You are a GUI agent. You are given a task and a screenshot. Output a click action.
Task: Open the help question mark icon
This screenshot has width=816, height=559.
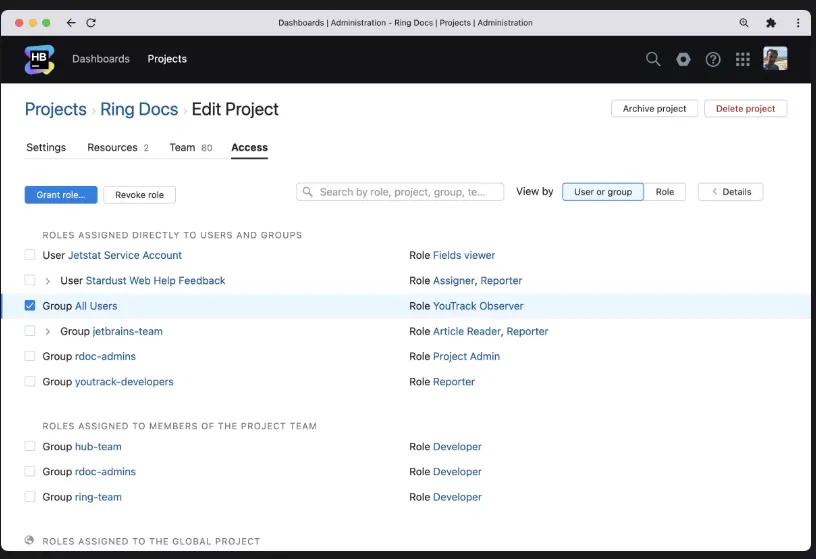pyautogui.click(x=713, y=59)
